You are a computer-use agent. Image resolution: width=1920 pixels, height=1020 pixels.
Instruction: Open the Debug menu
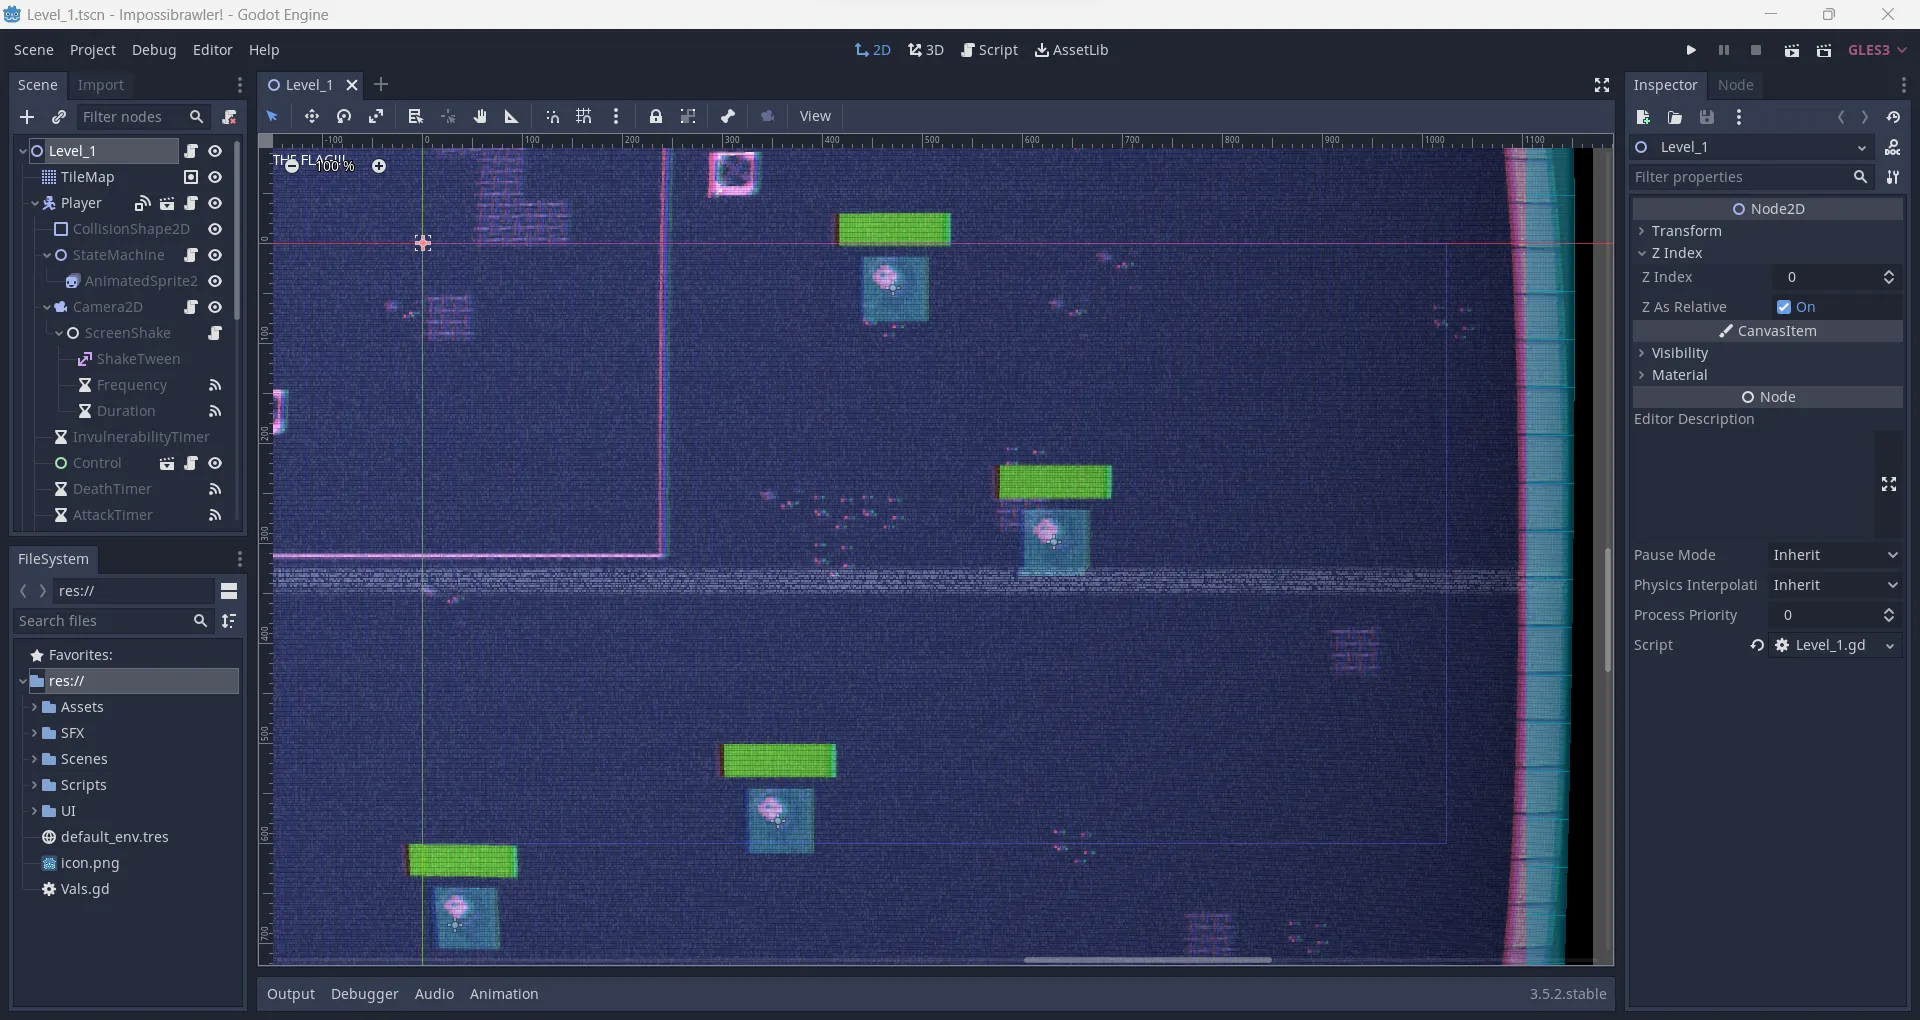click(154, 51)
